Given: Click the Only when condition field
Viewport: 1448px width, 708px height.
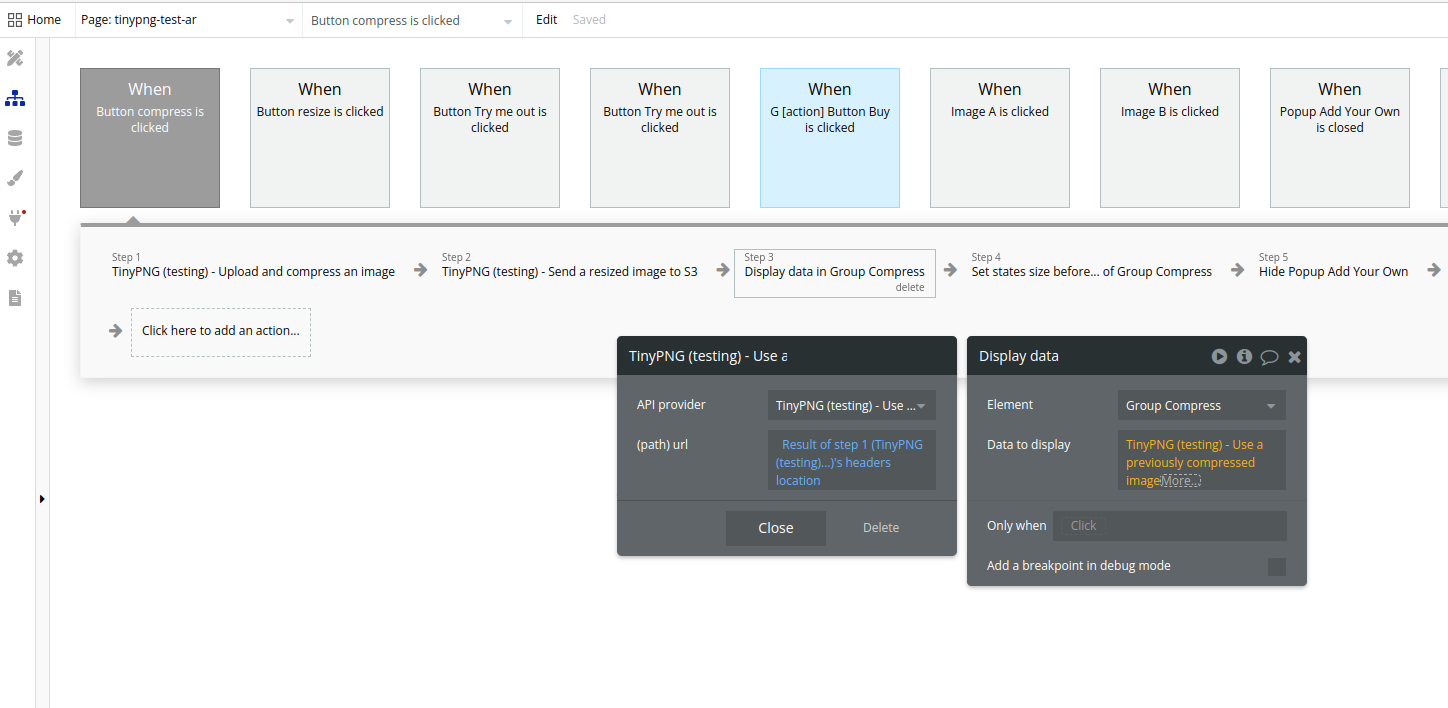Looking at the screenshot, I should (x=1170, y=526).
